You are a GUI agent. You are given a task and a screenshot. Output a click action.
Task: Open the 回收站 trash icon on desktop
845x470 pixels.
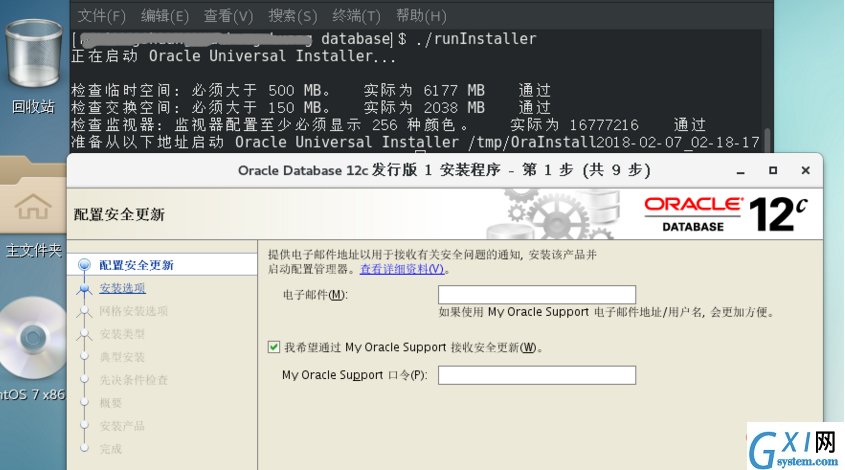[33, 54]
